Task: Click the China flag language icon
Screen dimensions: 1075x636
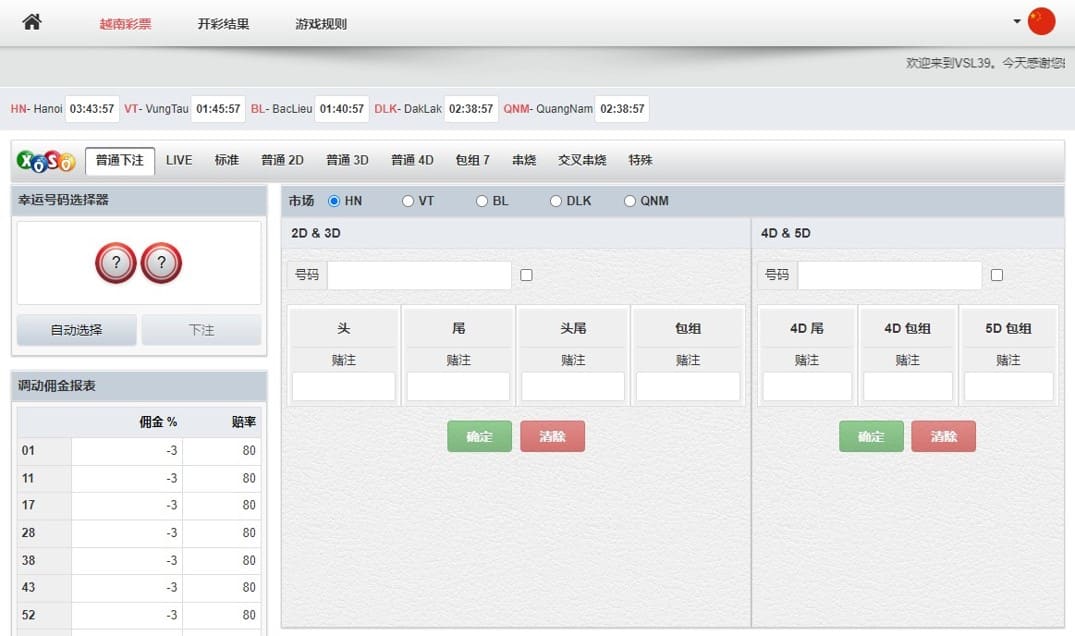Action: (x=1041, y=21)
